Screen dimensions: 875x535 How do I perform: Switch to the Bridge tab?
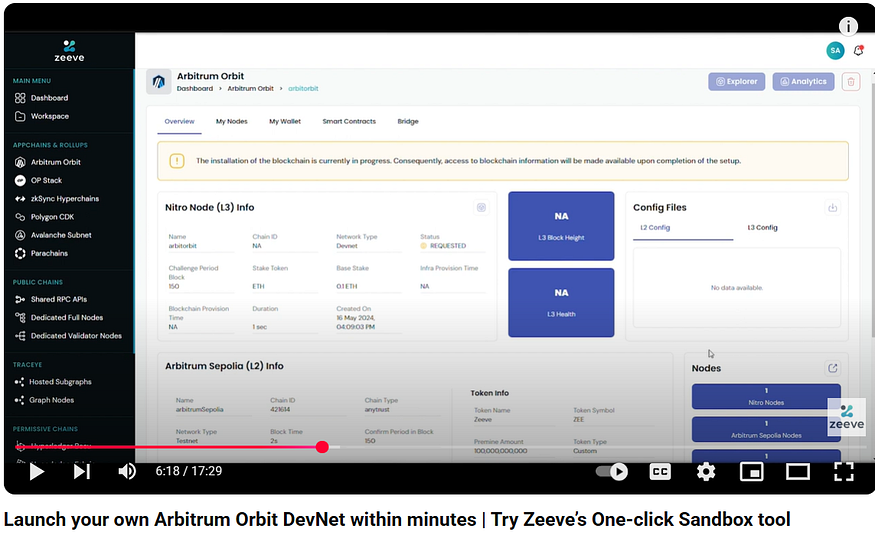pos(408,122)
